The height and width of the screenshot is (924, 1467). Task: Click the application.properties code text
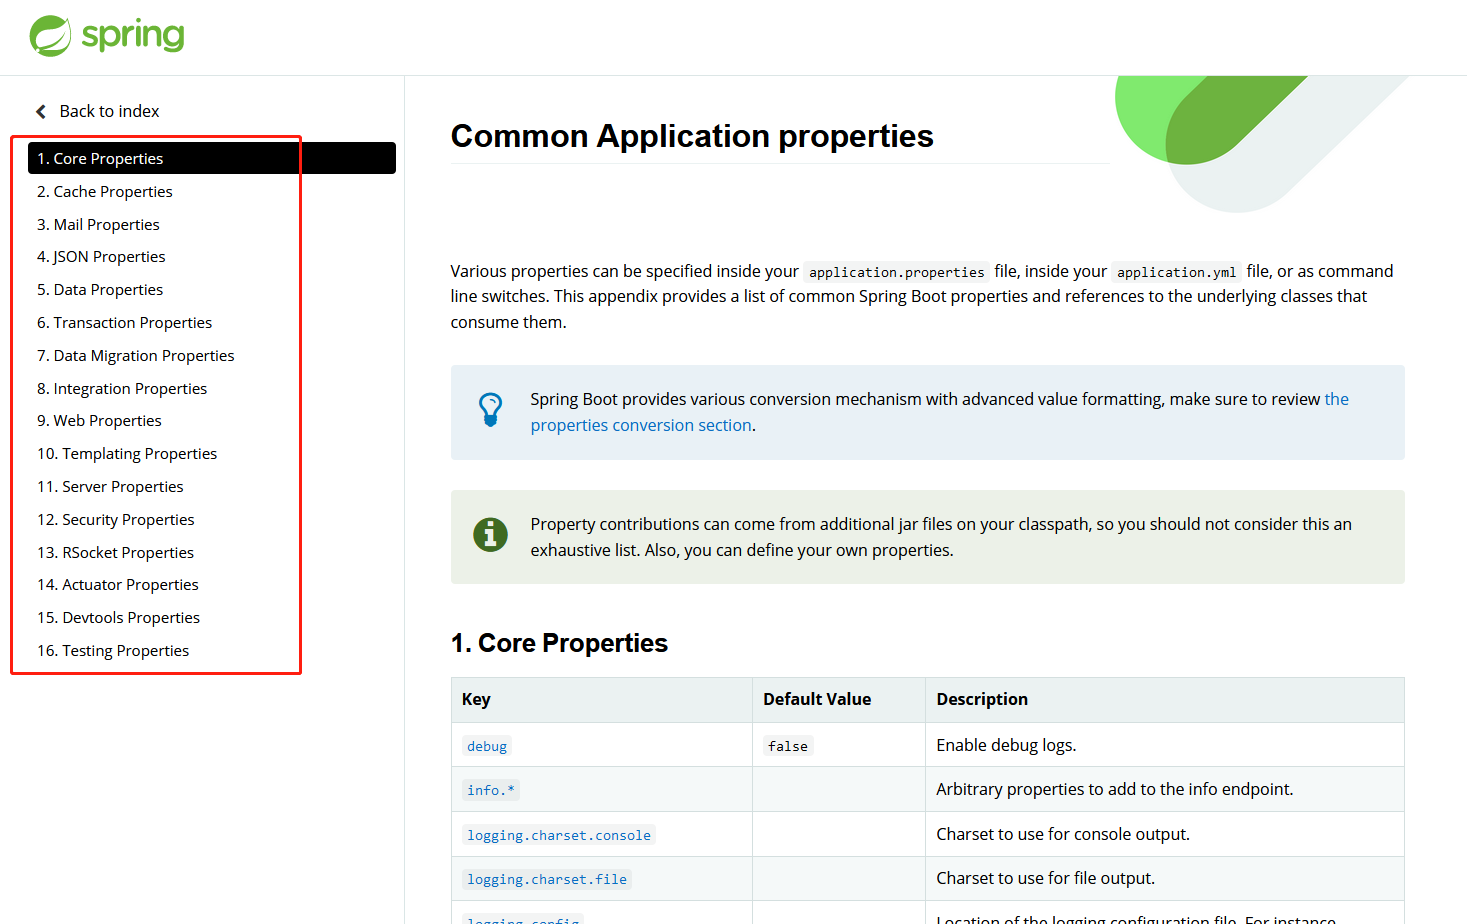point(897,272)
